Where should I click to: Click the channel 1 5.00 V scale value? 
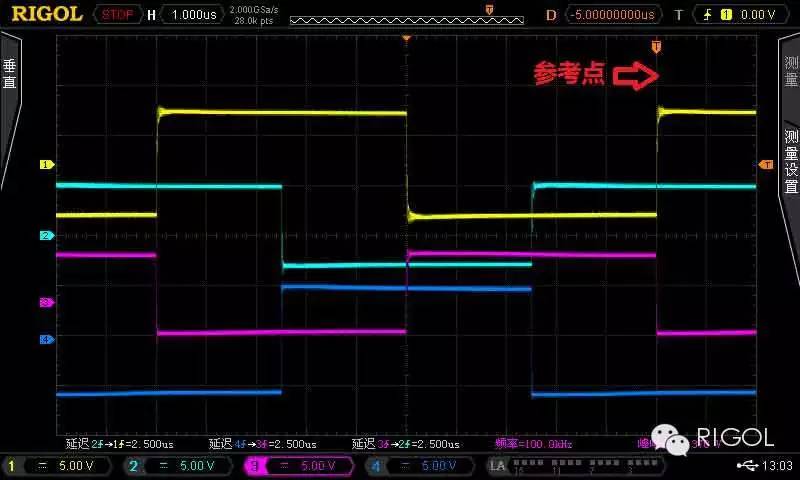(76, 466)
